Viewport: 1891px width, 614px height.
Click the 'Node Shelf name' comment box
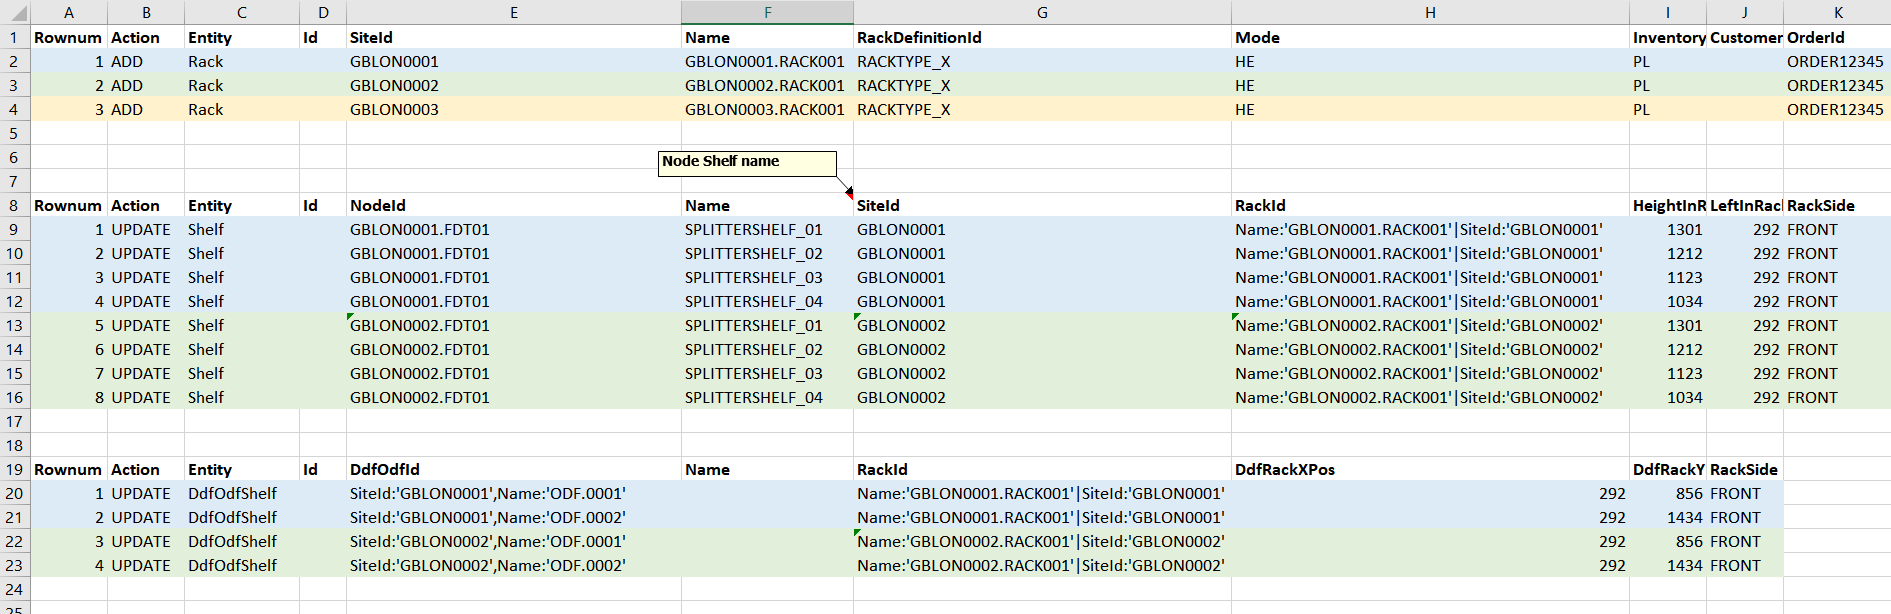[747, 164]
